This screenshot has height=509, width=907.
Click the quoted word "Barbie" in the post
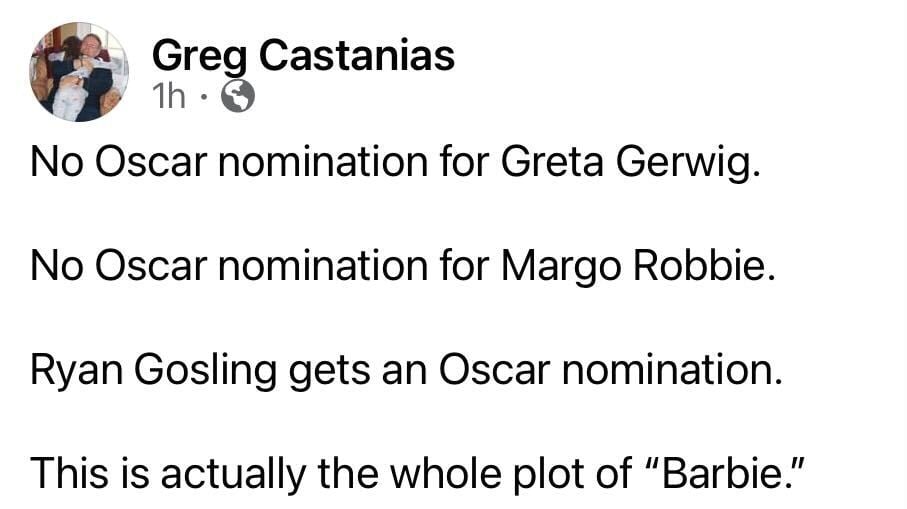[725, 473]
